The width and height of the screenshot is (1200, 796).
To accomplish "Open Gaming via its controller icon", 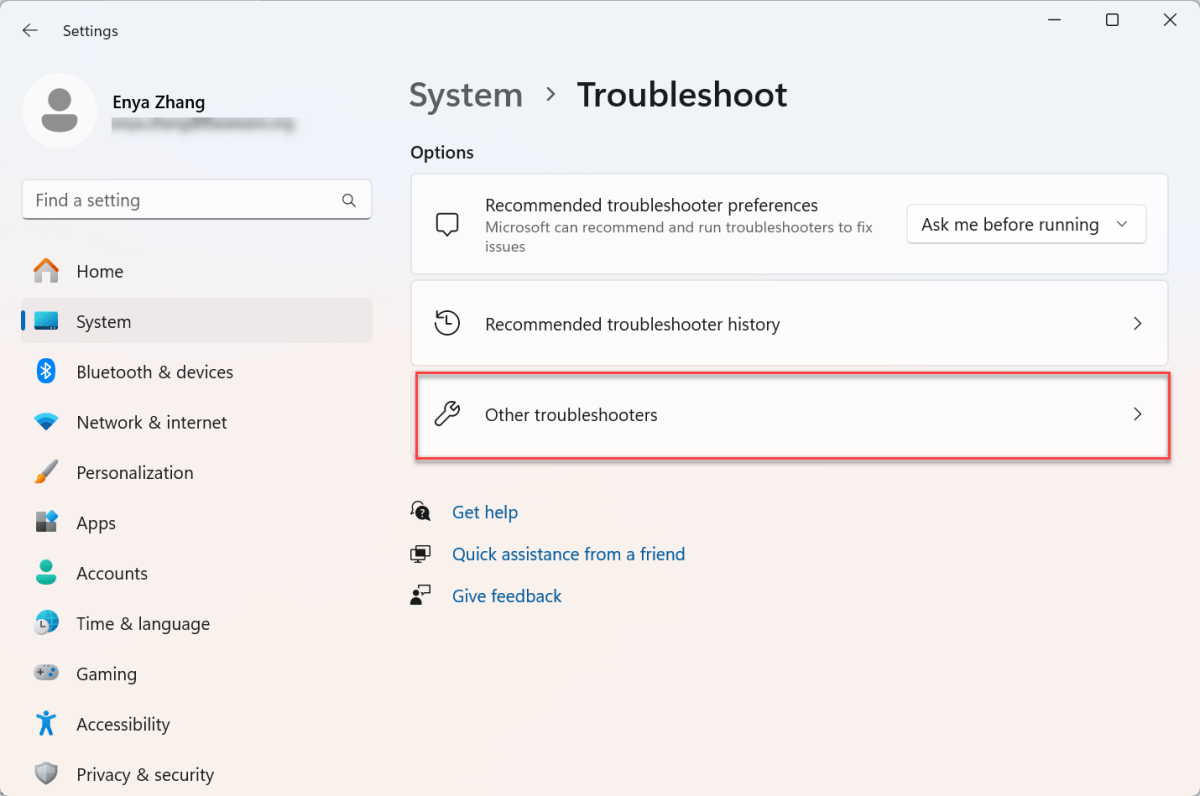I will click(x=46, y=673).
